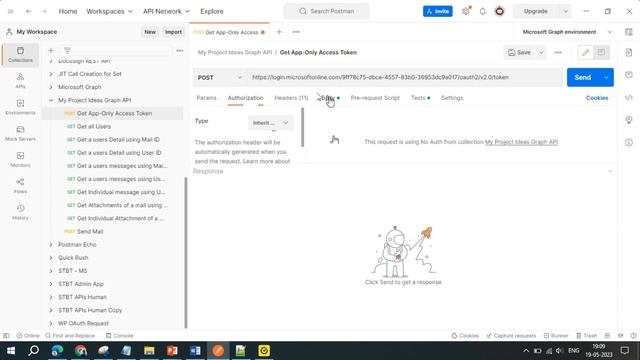Click the plus icon to create a collection
Image resolution: width=640 pixels, height=360 pixels.
[51, 51]
